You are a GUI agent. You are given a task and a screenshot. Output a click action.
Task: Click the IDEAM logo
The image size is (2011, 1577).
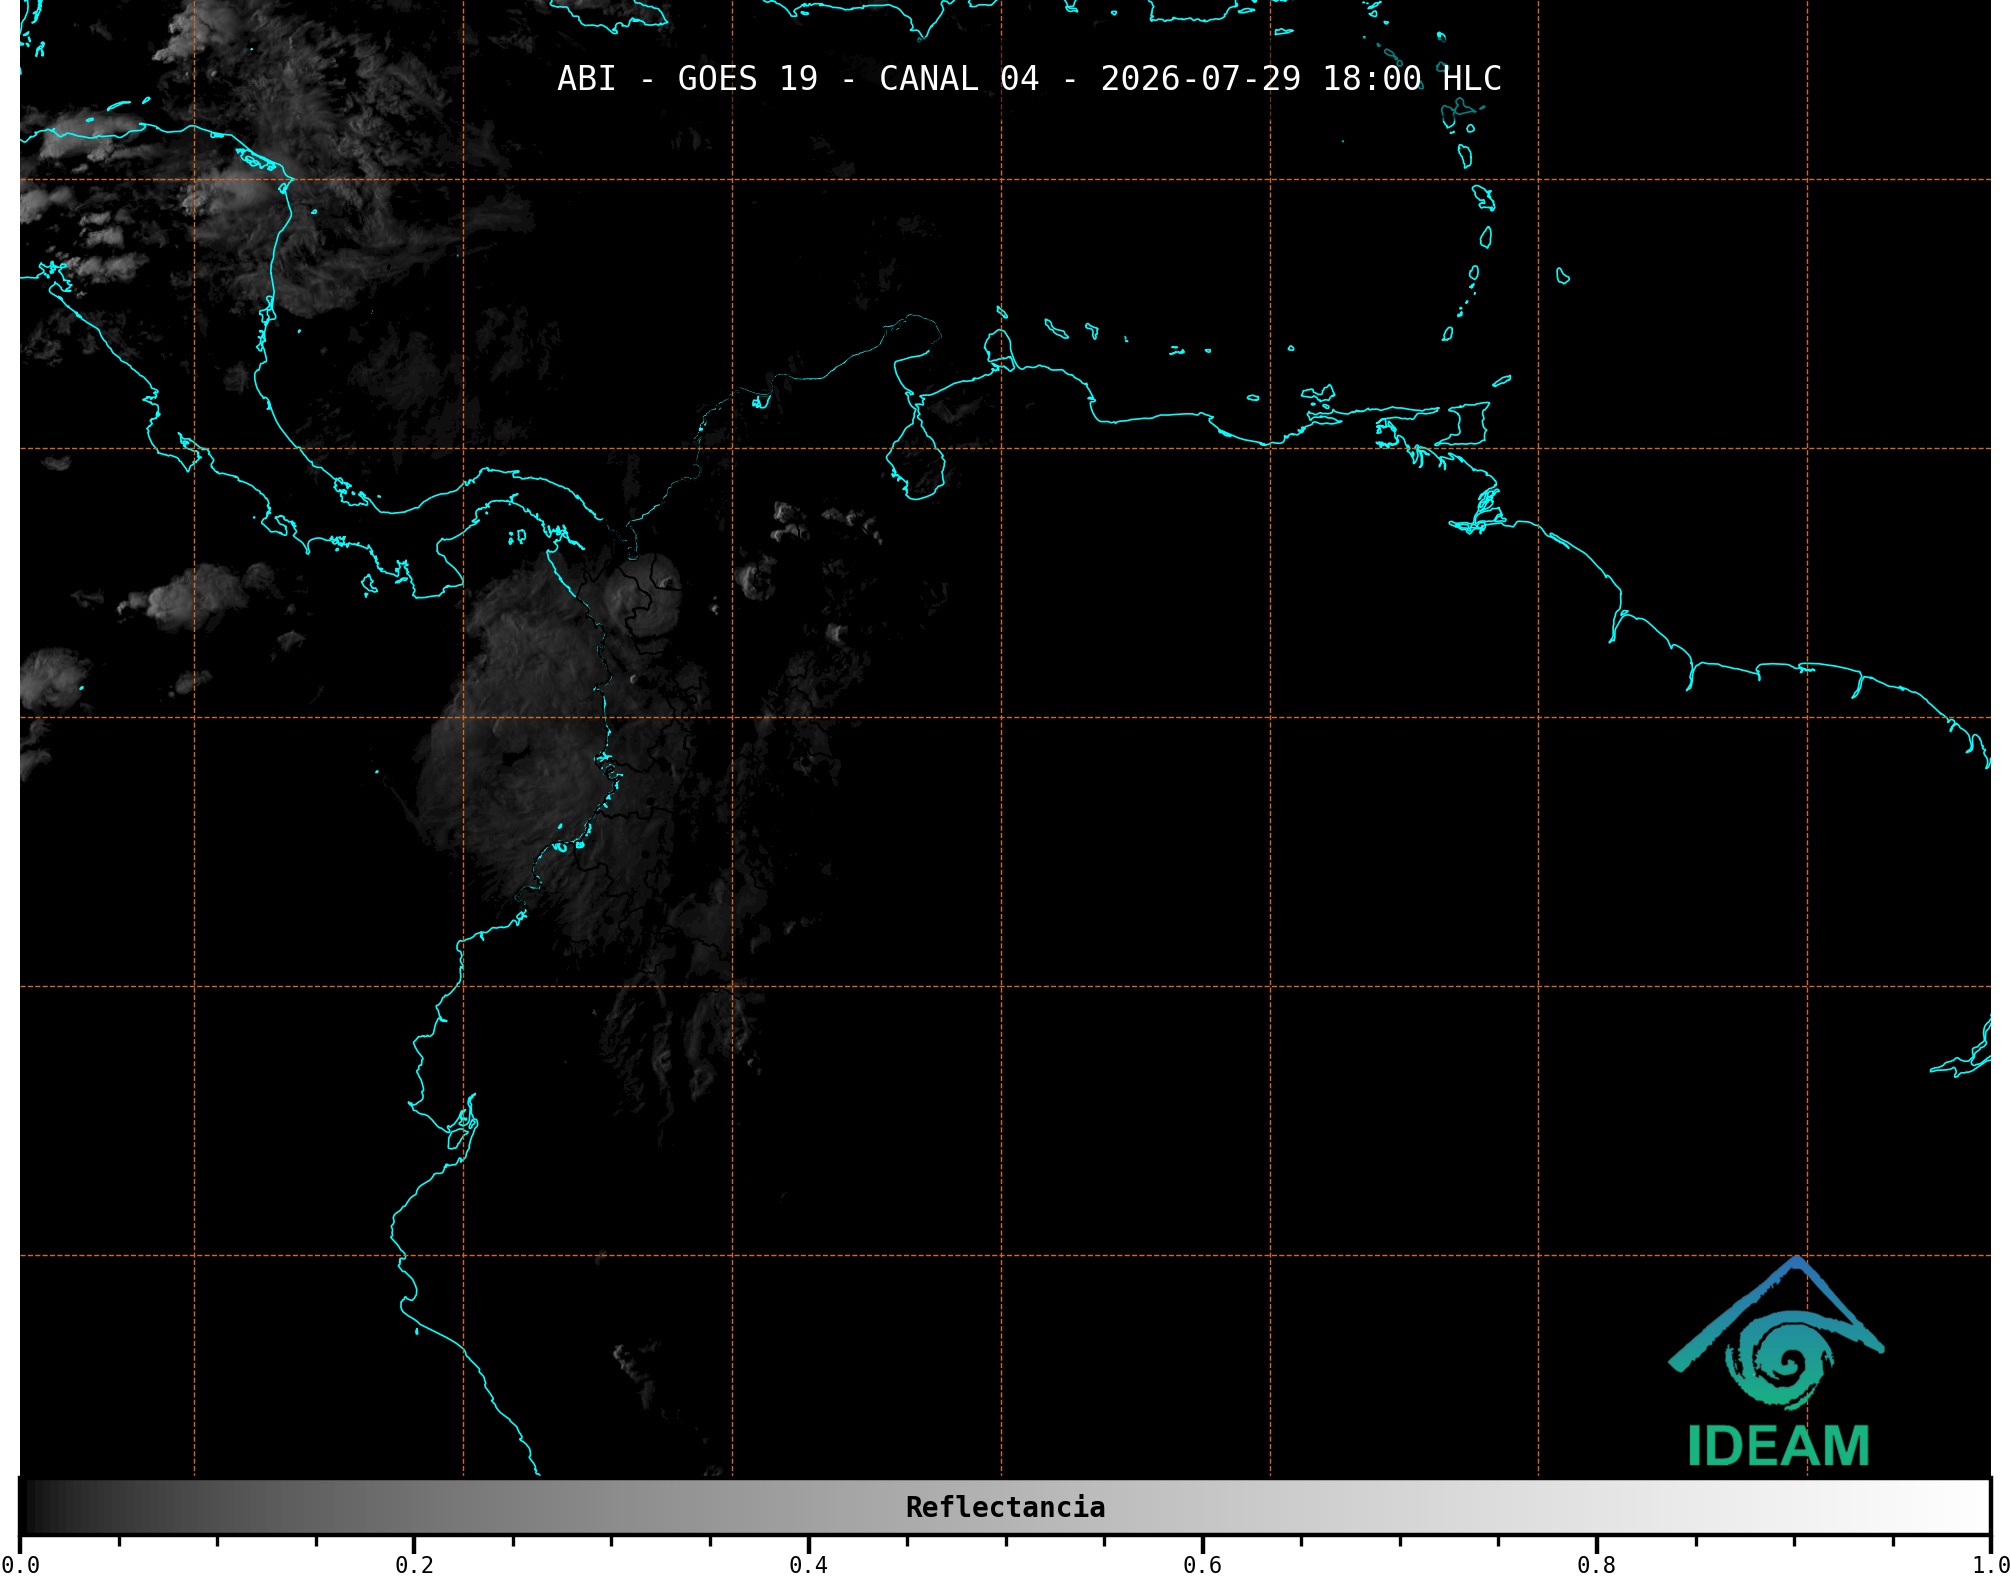(x=1777, y=1362)
